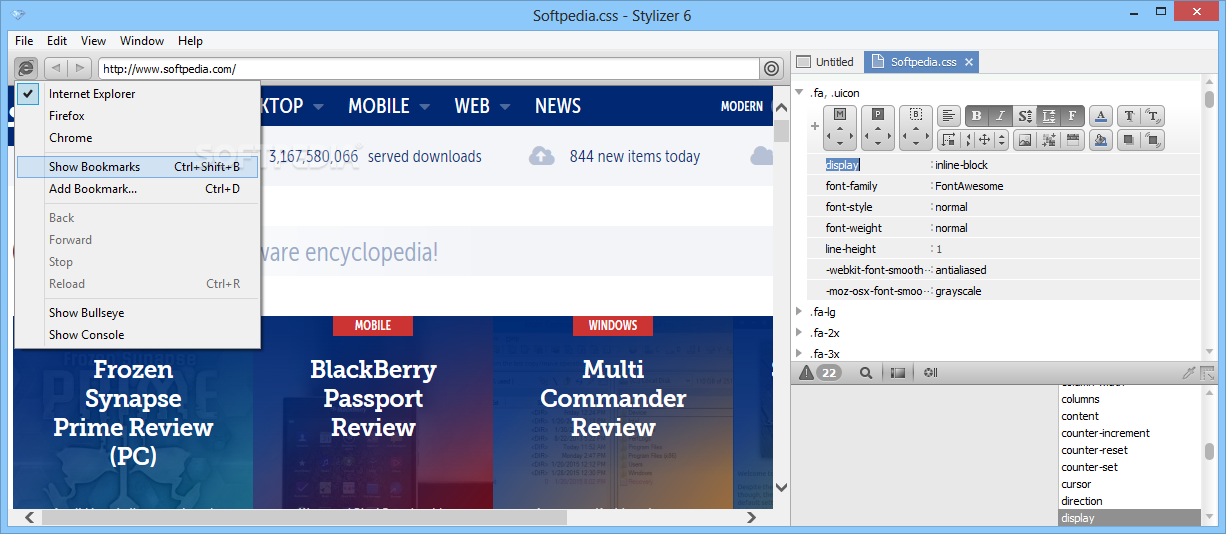Toggle Bold formatting button
The image size is (1226, 534).
point(977,115)
